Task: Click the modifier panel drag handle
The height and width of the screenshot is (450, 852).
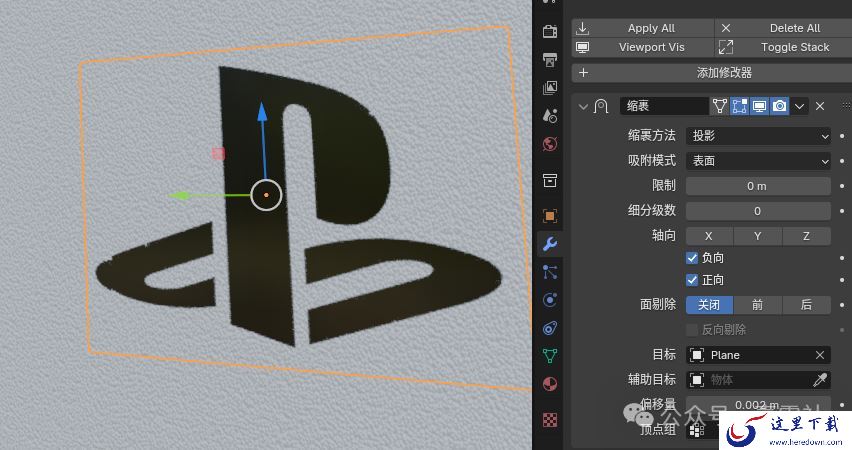Action: [845, 106]
